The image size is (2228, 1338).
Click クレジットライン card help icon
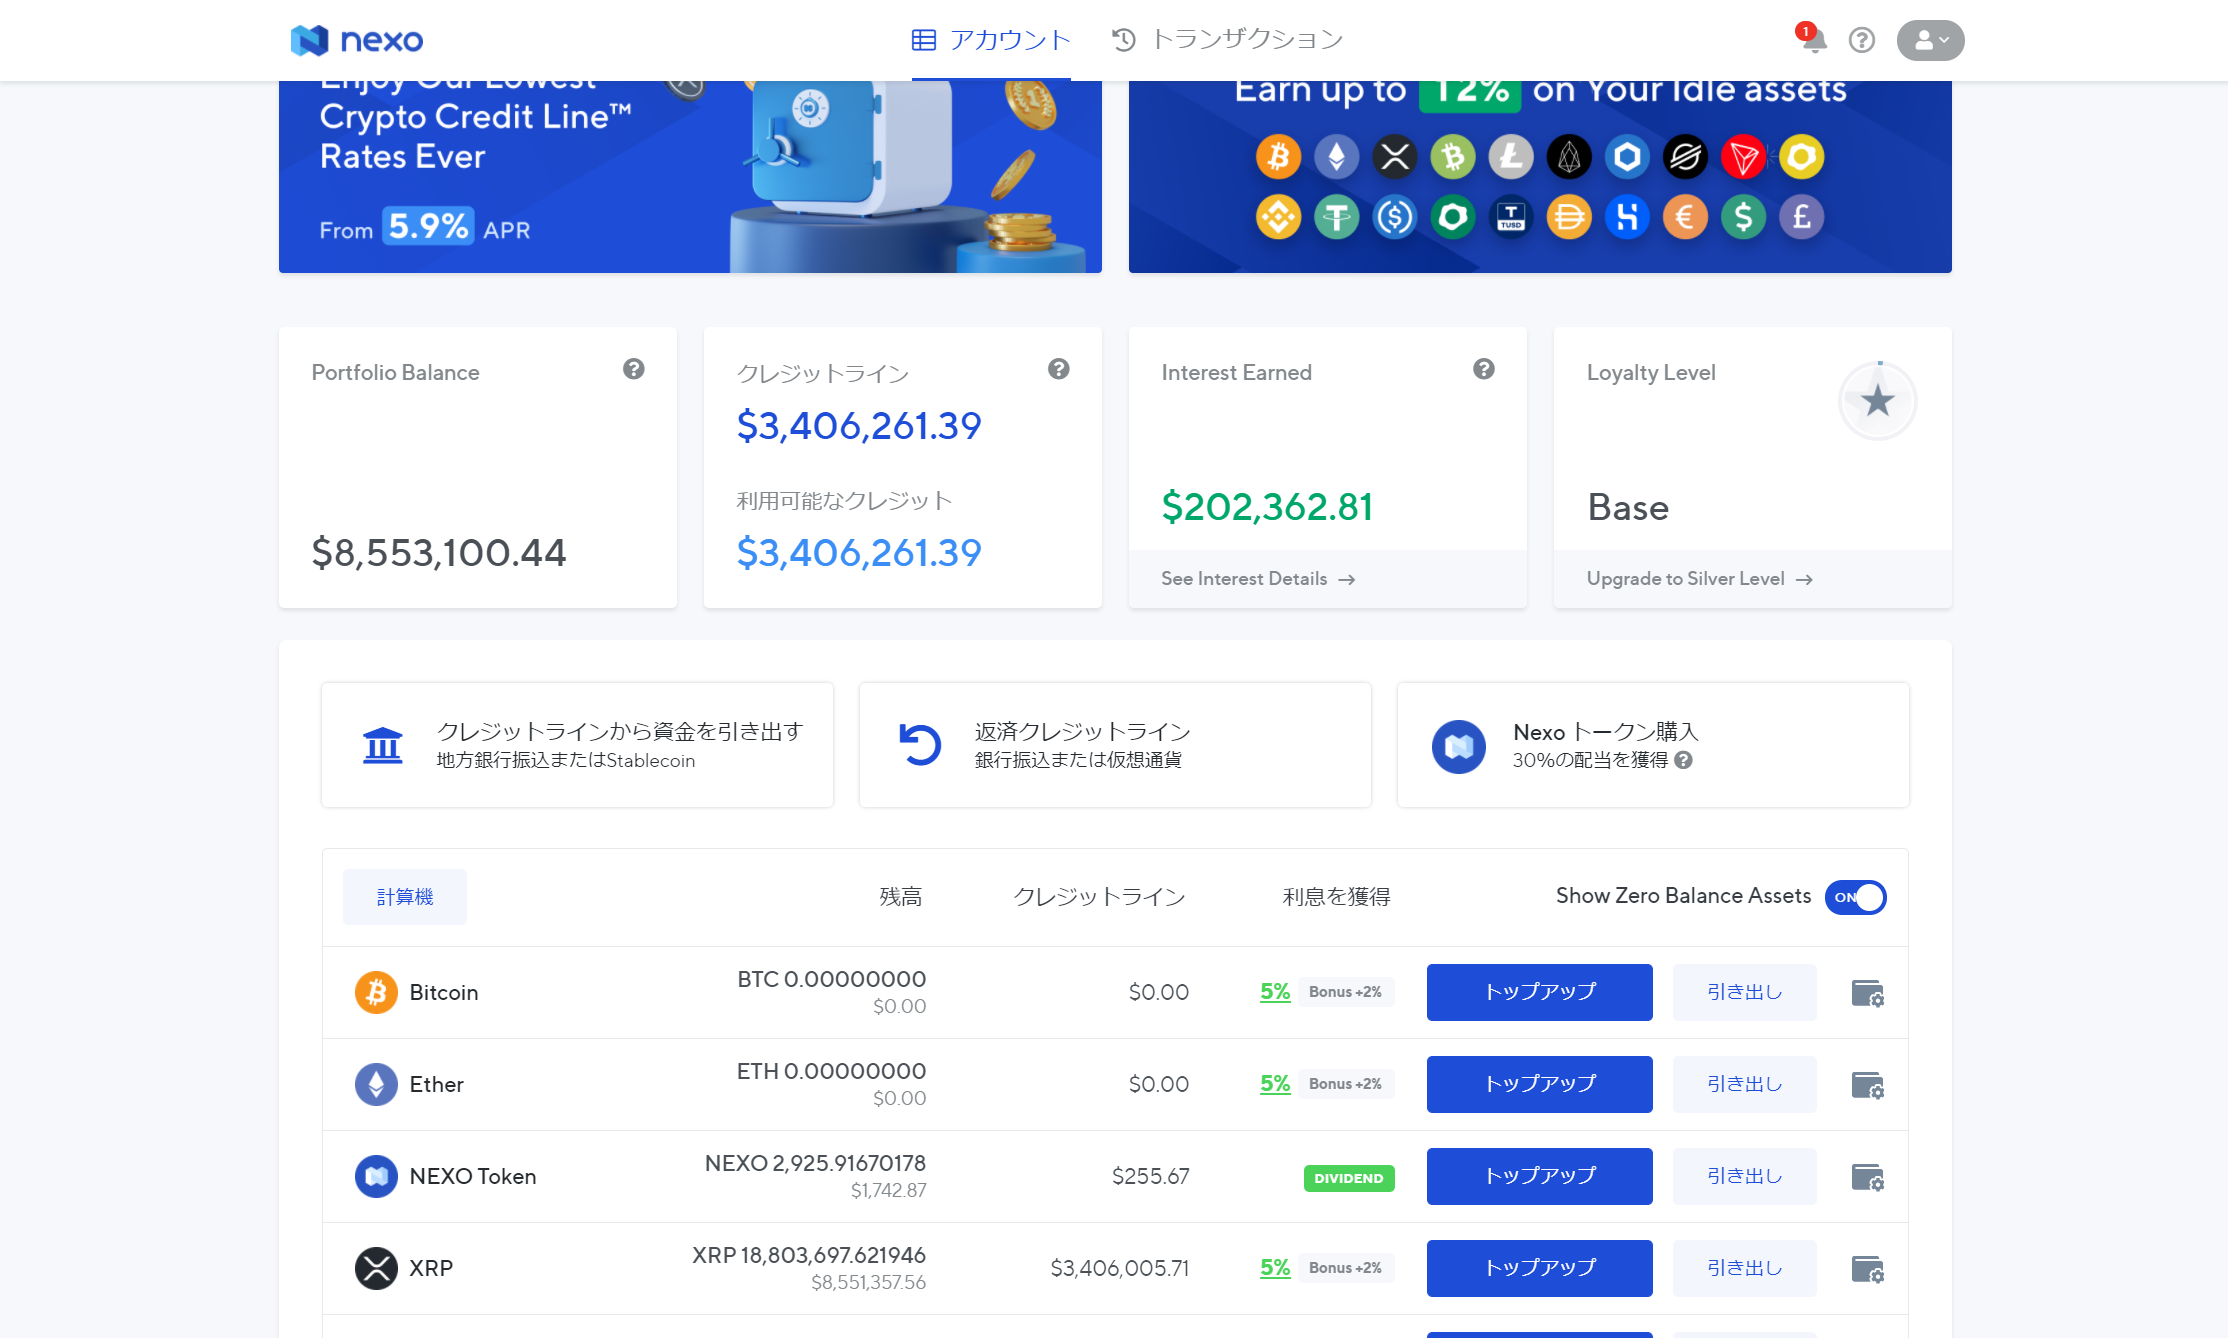[1058, 369]
